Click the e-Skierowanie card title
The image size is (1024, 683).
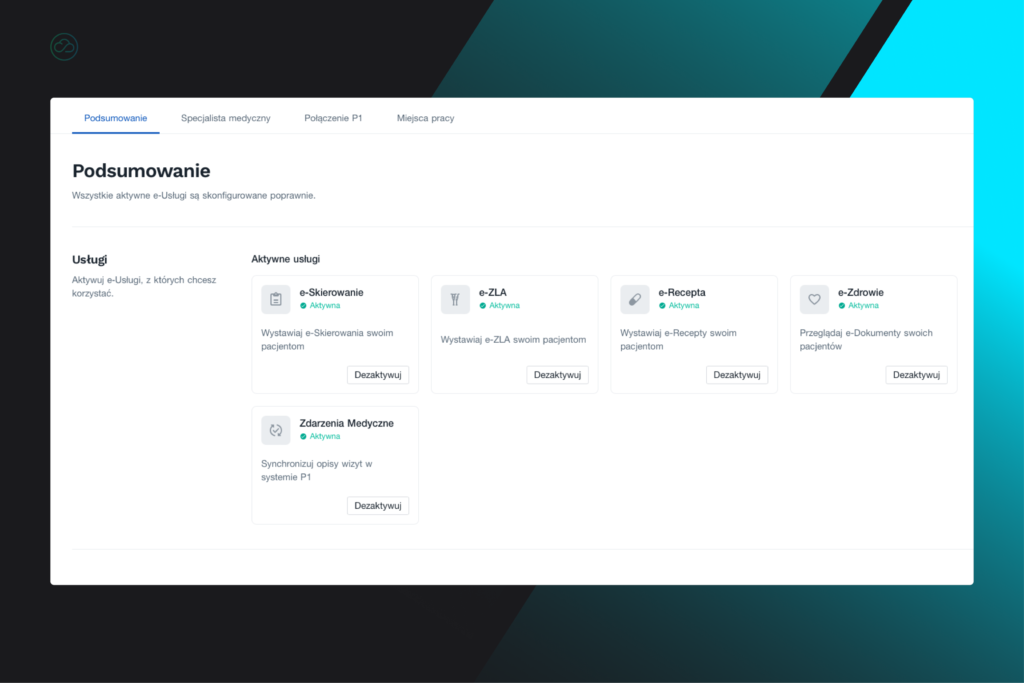(331, 293)
